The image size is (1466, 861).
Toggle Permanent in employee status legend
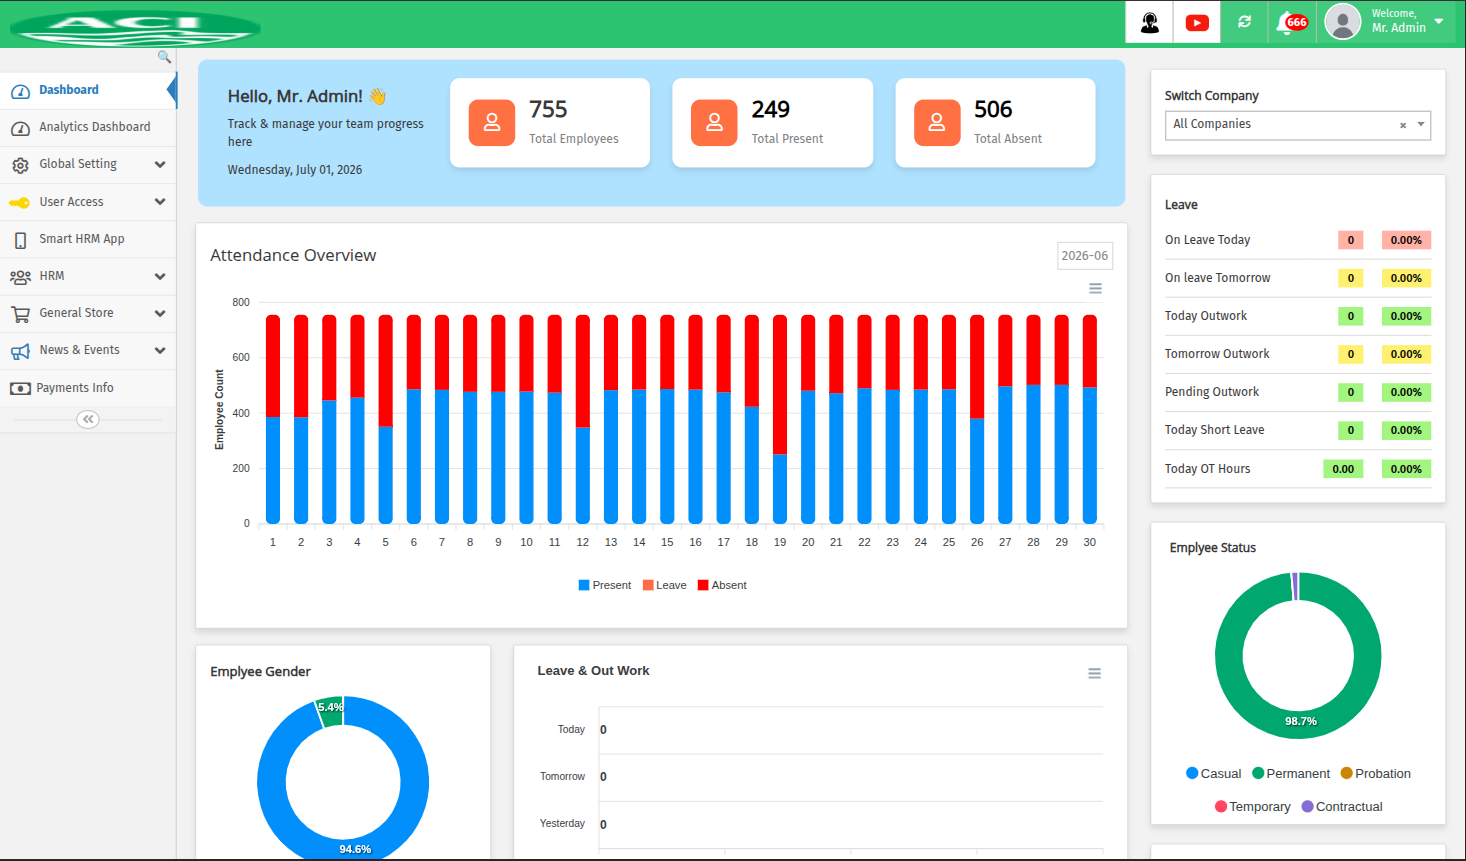click(1291, 773)
